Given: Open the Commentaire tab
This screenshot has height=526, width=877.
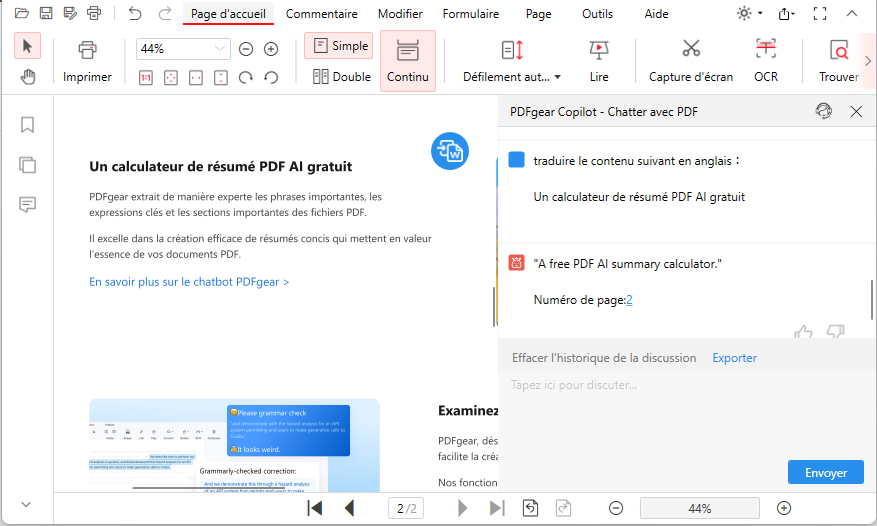Looking at the screenshot, I should click(322, 13).
